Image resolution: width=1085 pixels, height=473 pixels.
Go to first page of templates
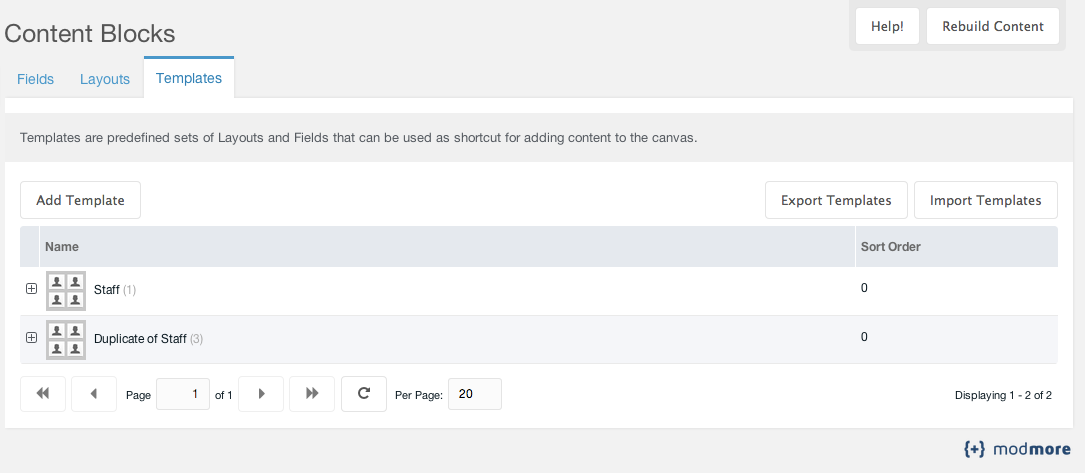click(43, 393)
